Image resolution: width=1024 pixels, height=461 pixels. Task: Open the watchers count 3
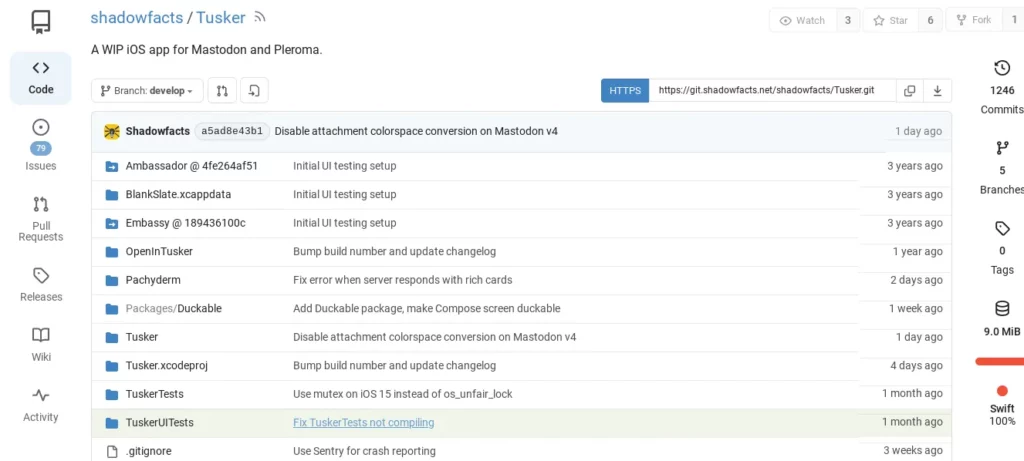848,20
